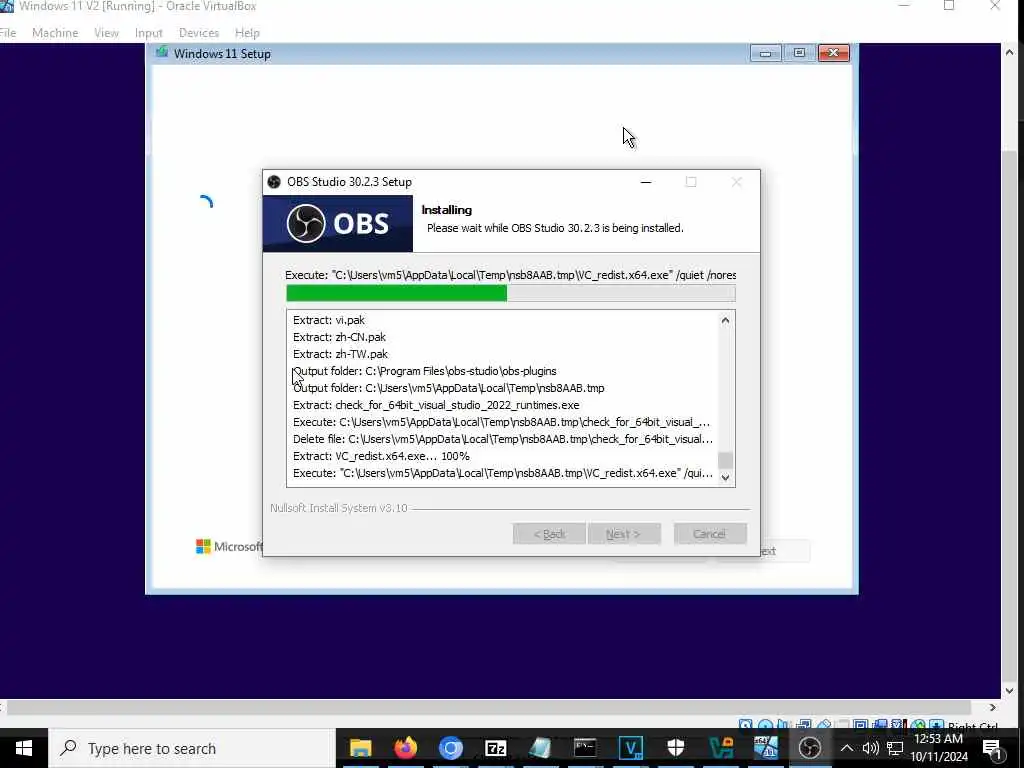
Task: Open the VirtualBox Input menu
Action: click(x=148, y=33)
